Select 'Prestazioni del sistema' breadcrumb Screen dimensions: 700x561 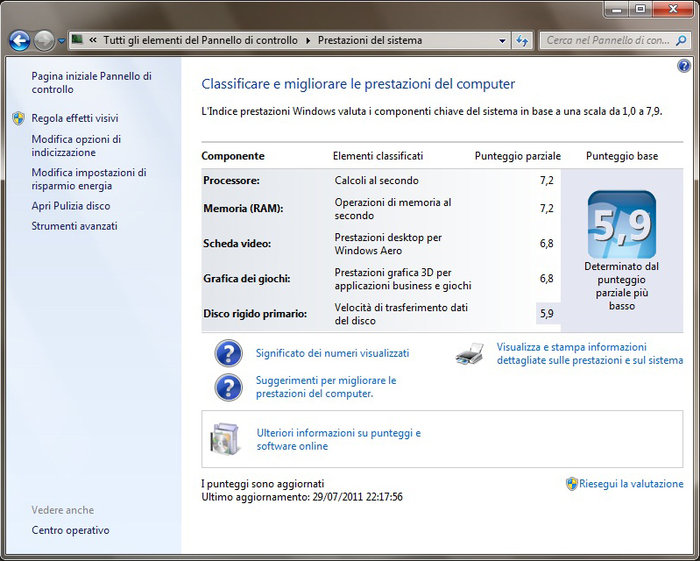pos(370,41)
